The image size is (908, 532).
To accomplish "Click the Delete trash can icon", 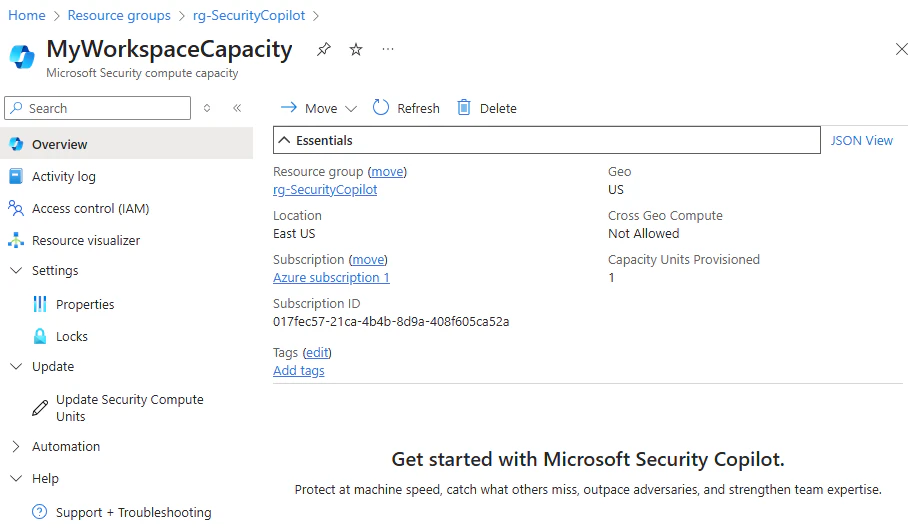I will pyautogui.click(x=464, y=108).
